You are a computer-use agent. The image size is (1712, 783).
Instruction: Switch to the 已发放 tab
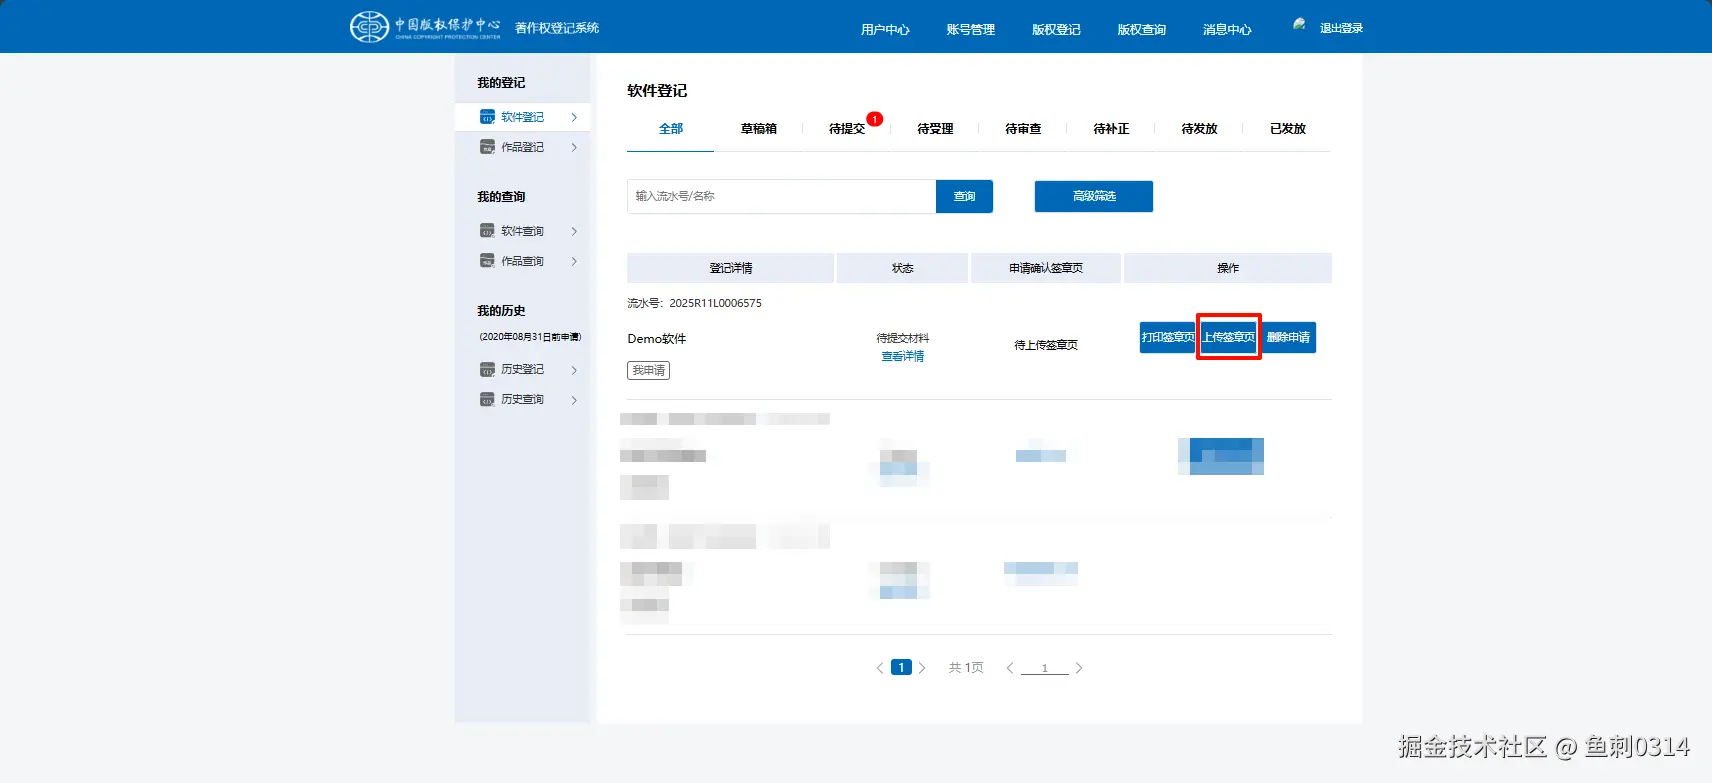coord(1288,129)
